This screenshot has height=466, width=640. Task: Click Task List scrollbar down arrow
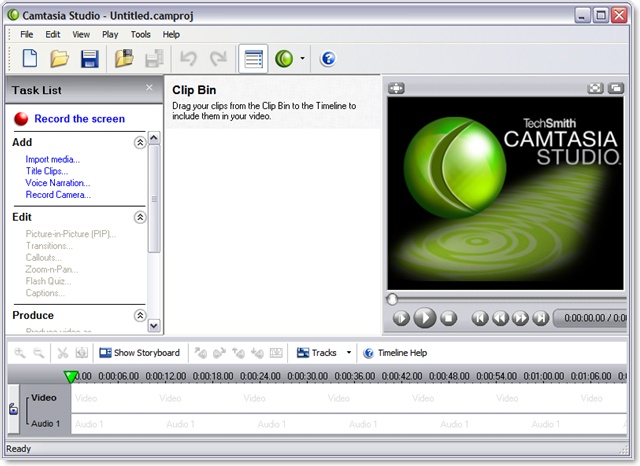pyautogui.click(x=154, y=326)
